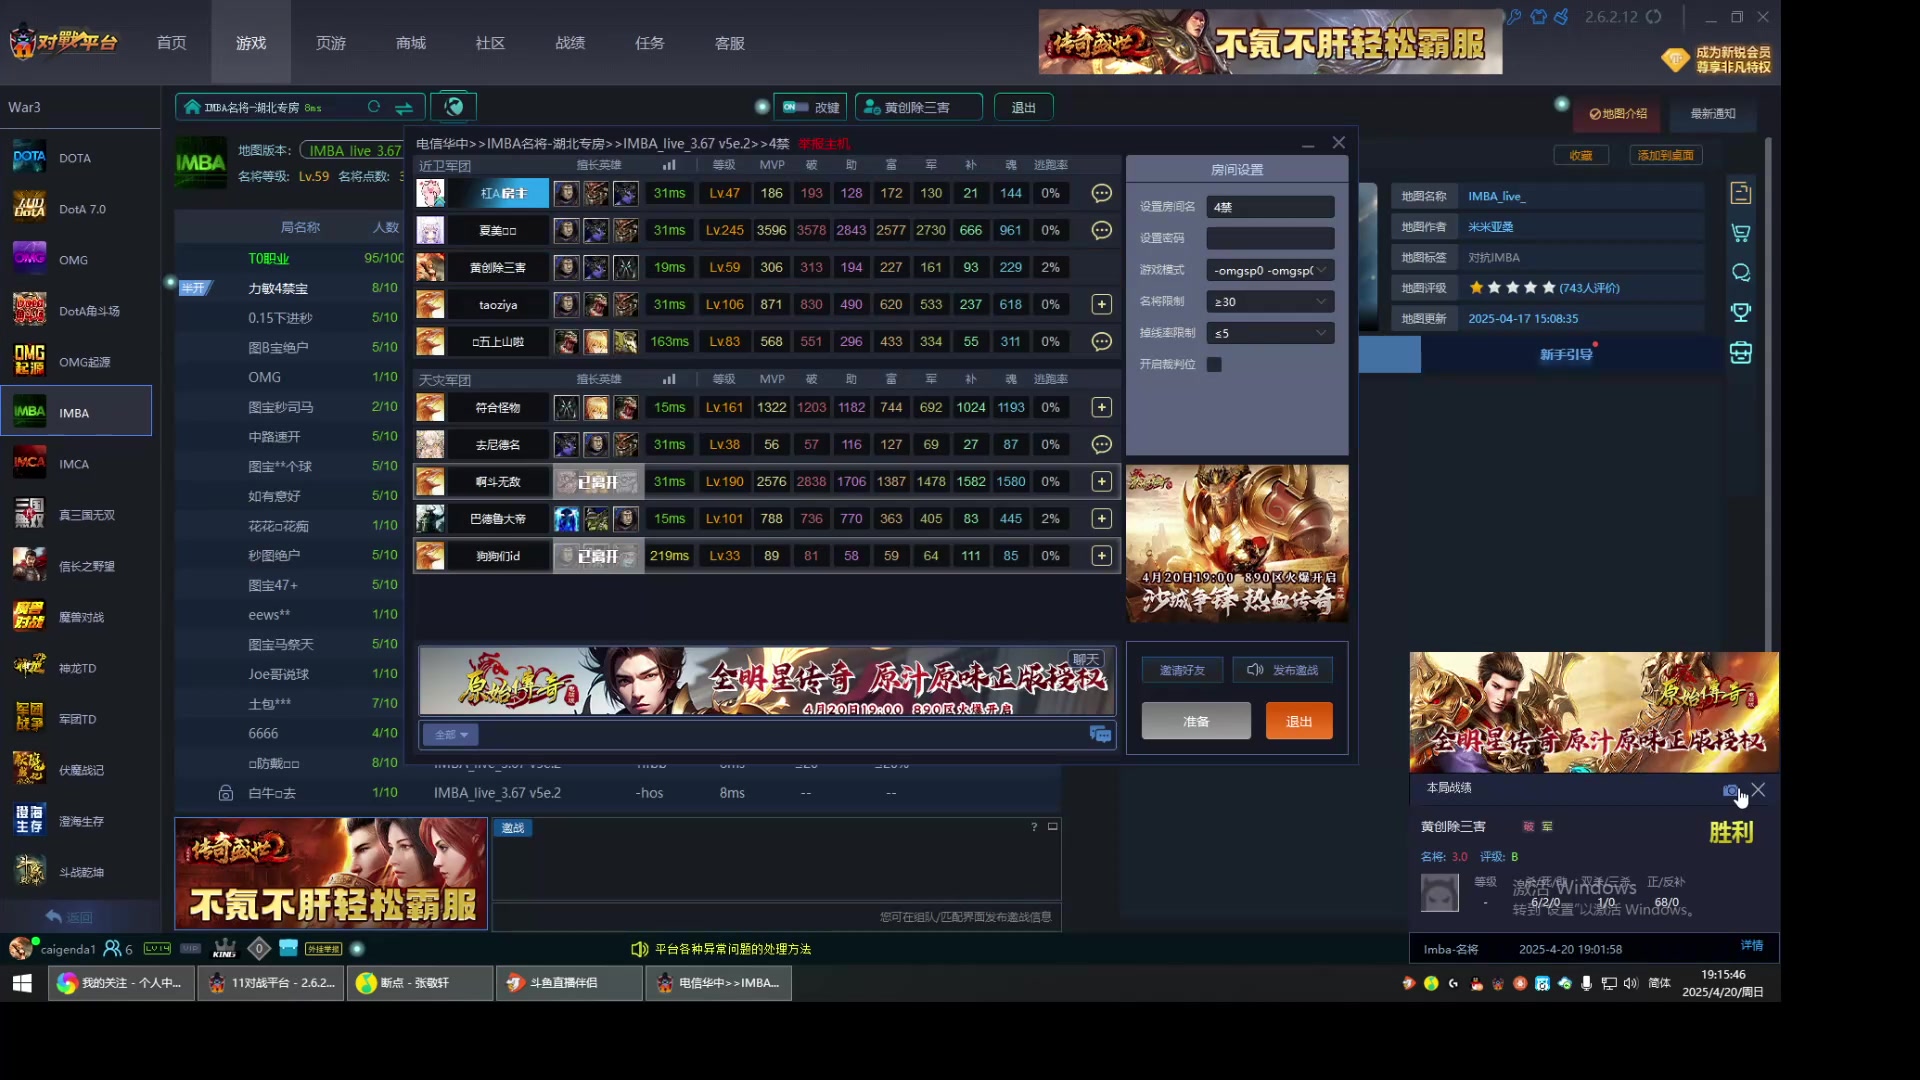Viewport: 1920px width, 1080px height.
Task: Click 添加到桌面 button
Action: (x=1666, y=155)
